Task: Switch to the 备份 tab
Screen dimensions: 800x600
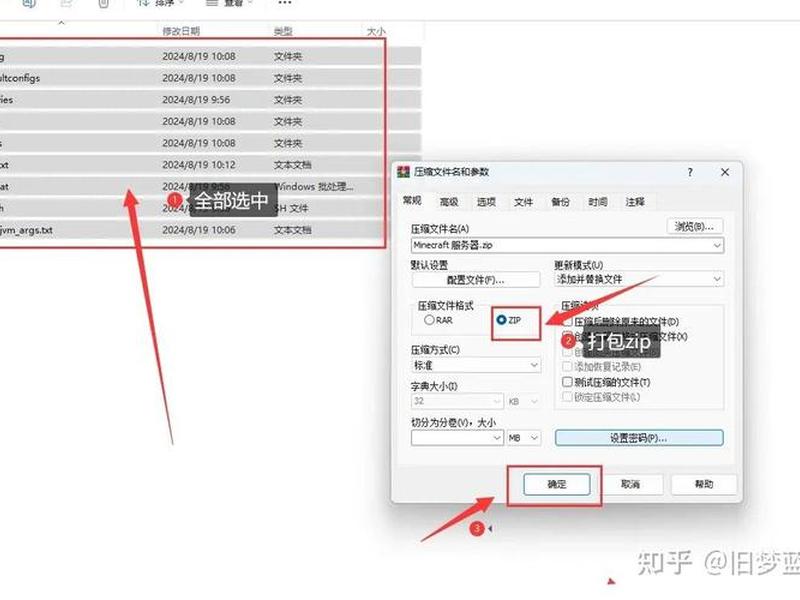Action: point(560,202)
